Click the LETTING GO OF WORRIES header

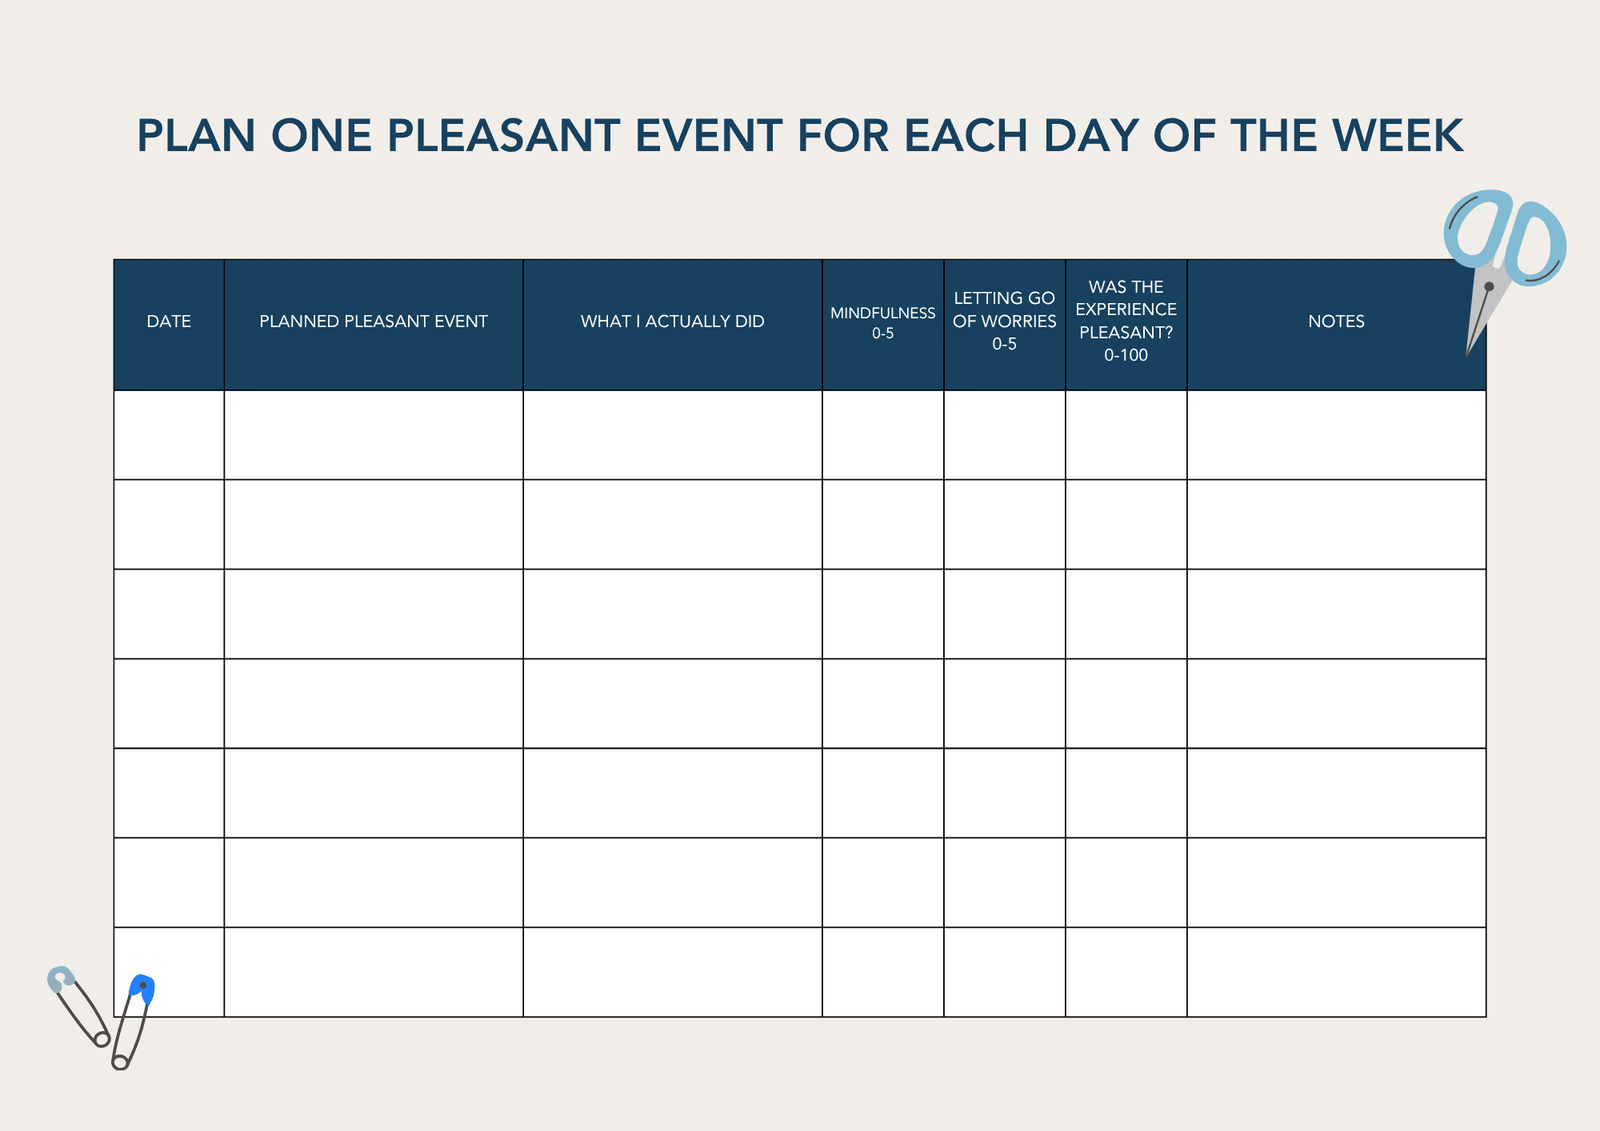click(x=1004, y=321)
